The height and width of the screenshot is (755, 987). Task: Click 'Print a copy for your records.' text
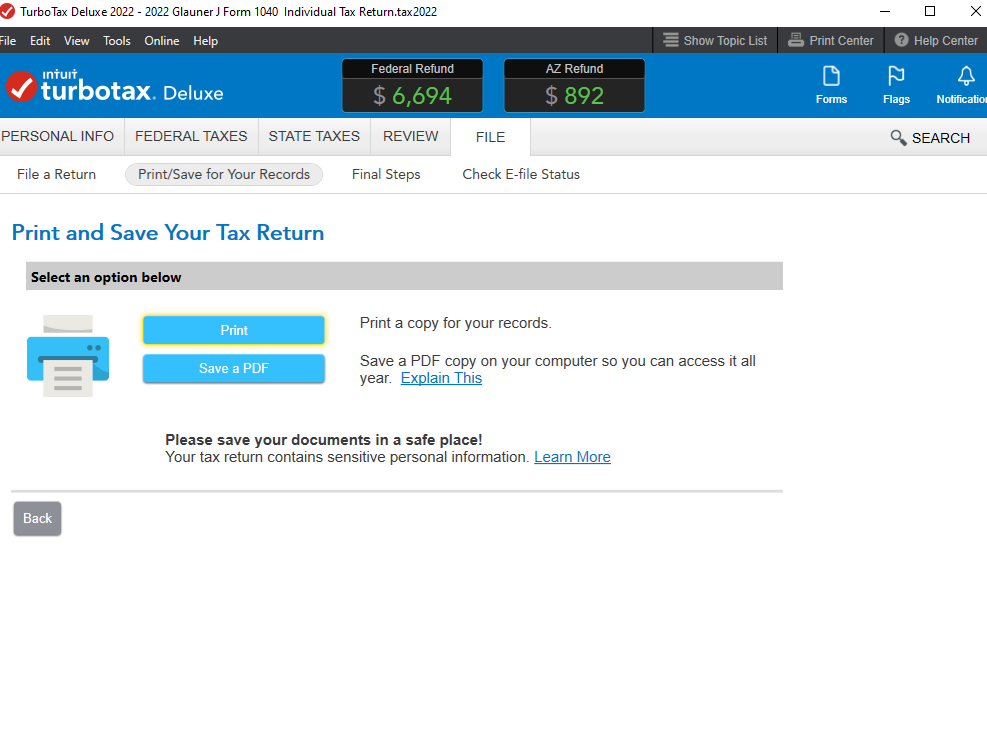point(456,323)
